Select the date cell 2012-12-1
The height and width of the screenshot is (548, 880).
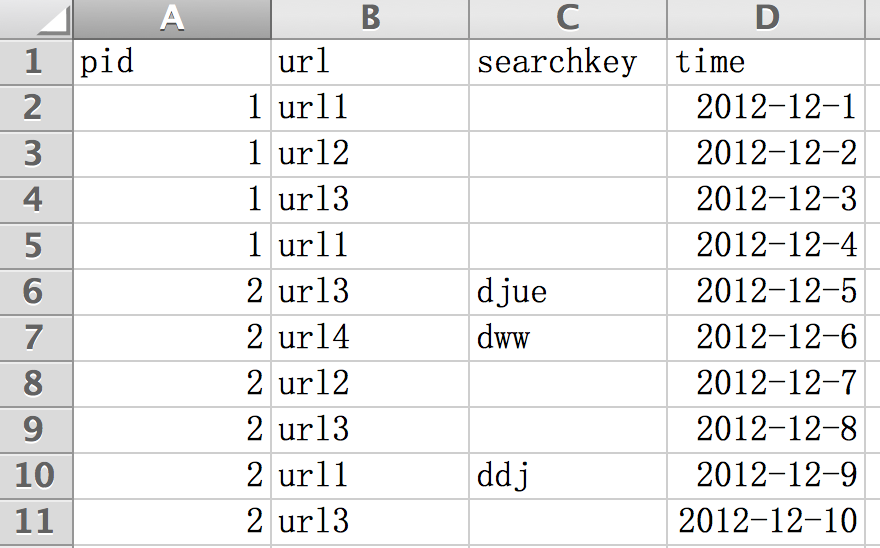click(x=766, y=108)
